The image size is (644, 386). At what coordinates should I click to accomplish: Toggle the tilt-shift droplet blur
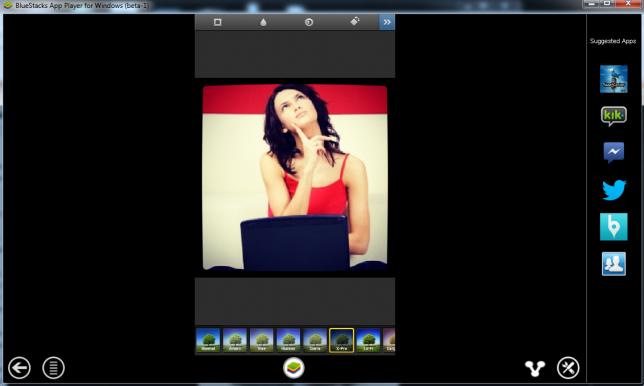coord(263,22)
